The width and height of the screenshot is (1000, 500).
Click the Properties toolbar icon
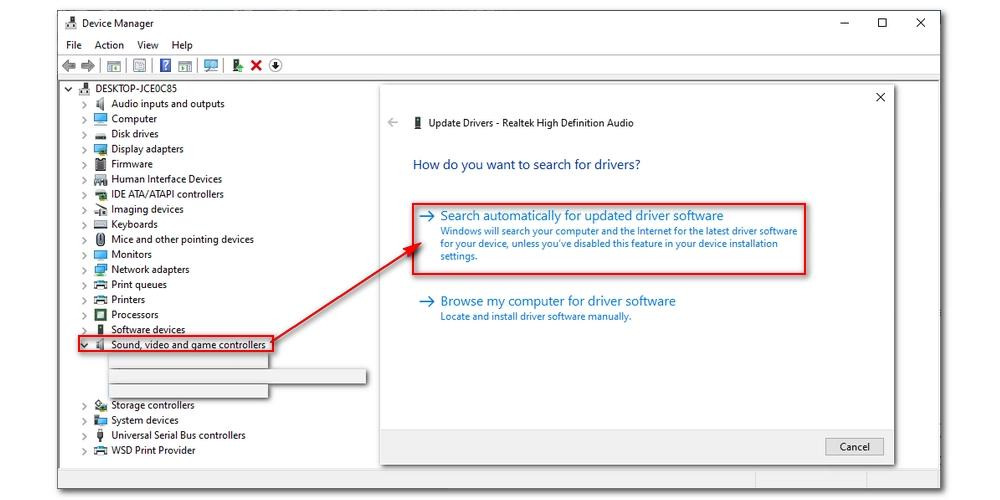pyautogui.click(x=140, y=66)
